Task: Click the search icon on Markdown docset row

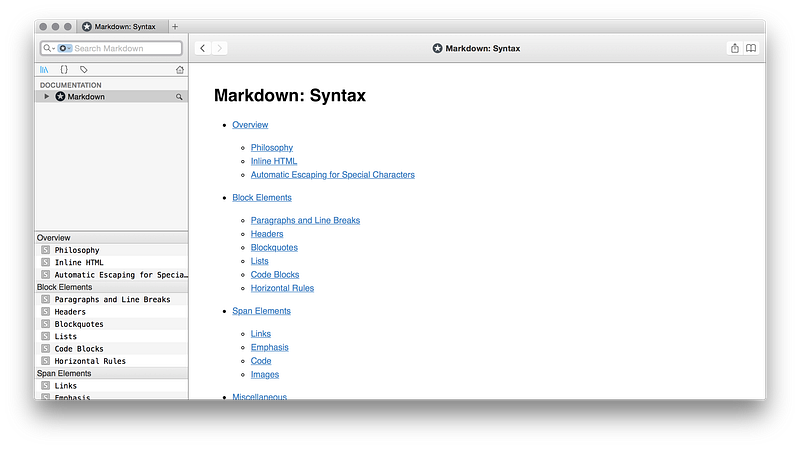Action: pos(179,97)
